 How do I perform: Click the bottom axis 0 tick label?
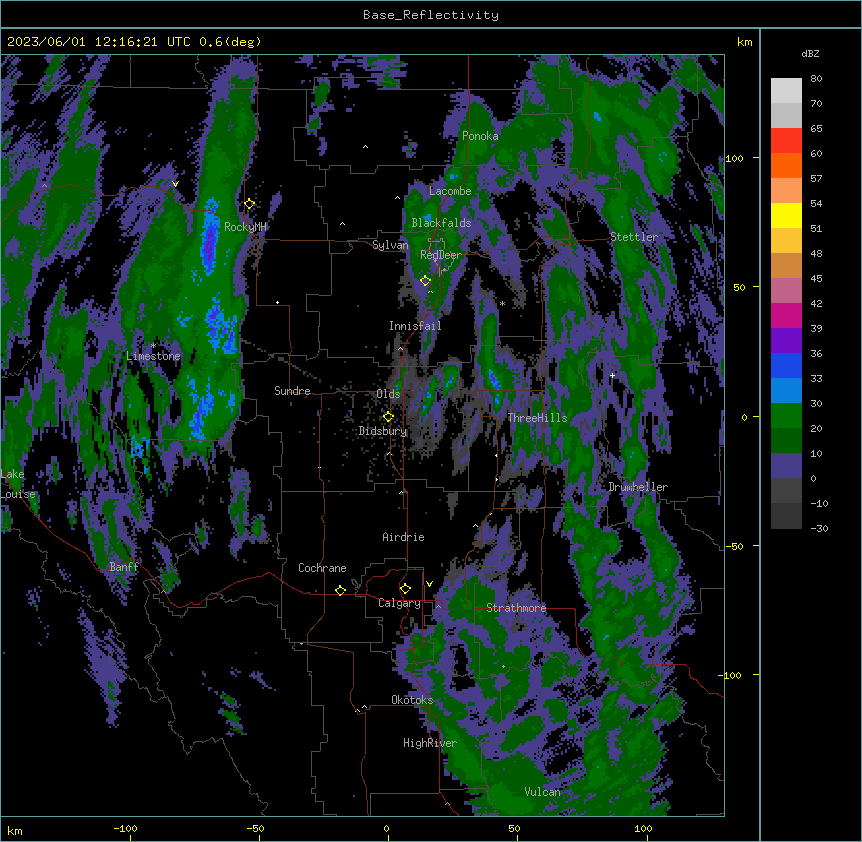386,828
